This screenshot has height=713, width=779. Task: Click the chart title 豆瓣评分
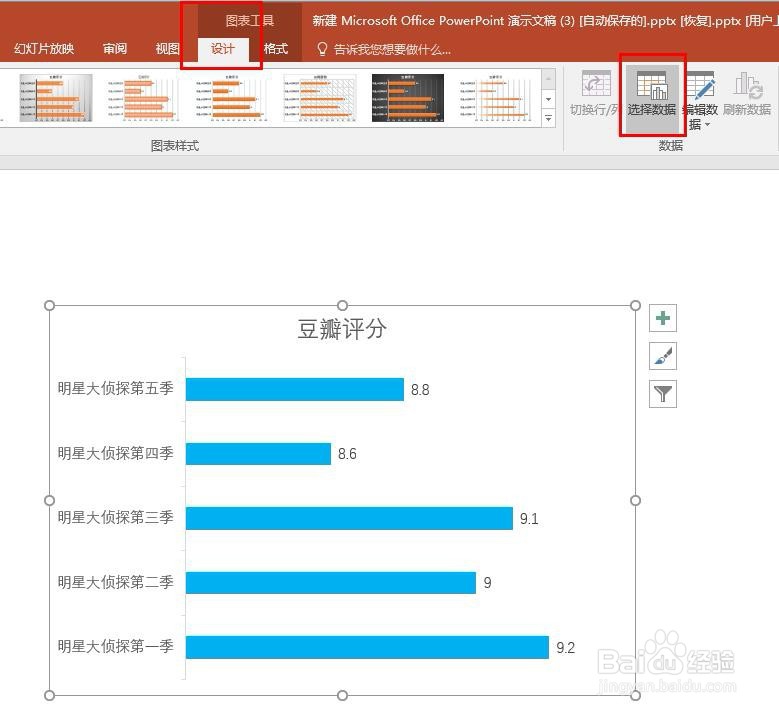pos(342,329)
